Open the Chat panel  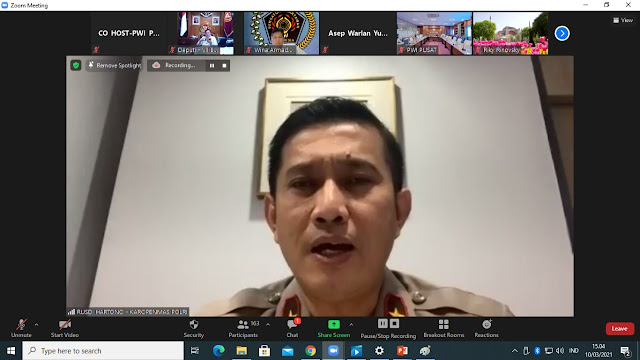coord(292,328)
